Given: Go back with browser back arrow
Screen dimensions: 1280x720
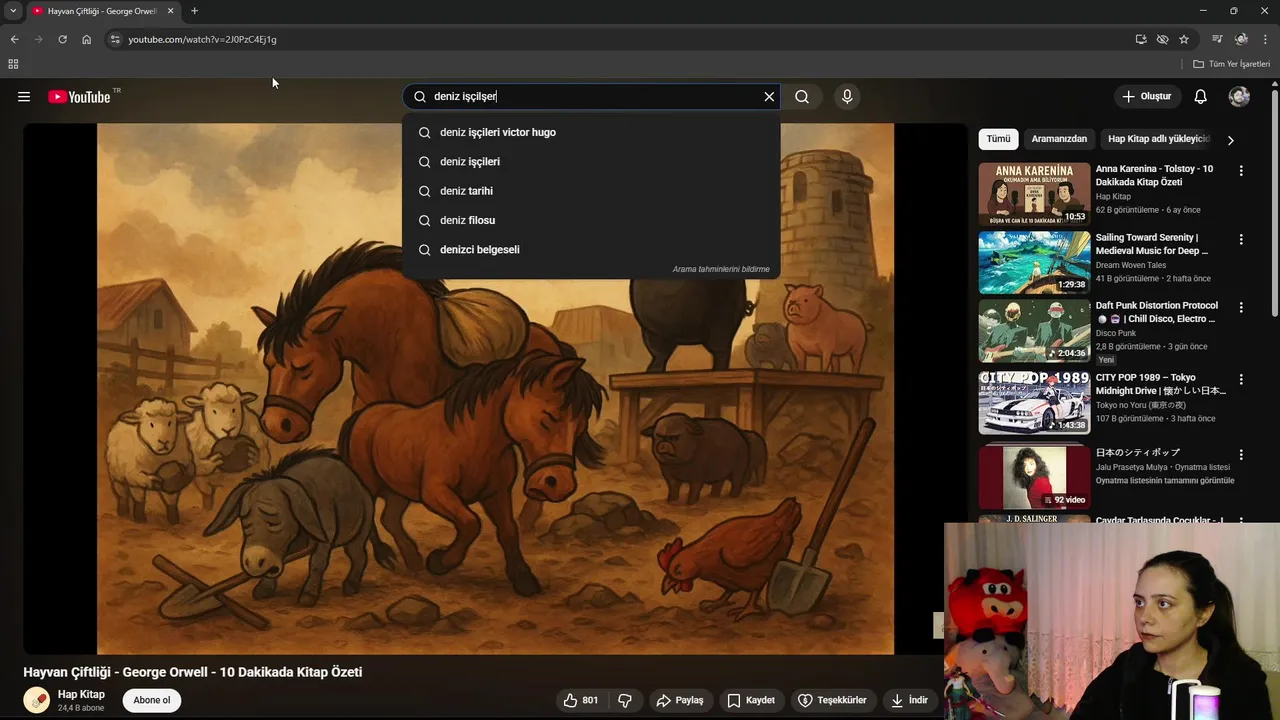Looking at the screenshot, I should coord(14,39).
